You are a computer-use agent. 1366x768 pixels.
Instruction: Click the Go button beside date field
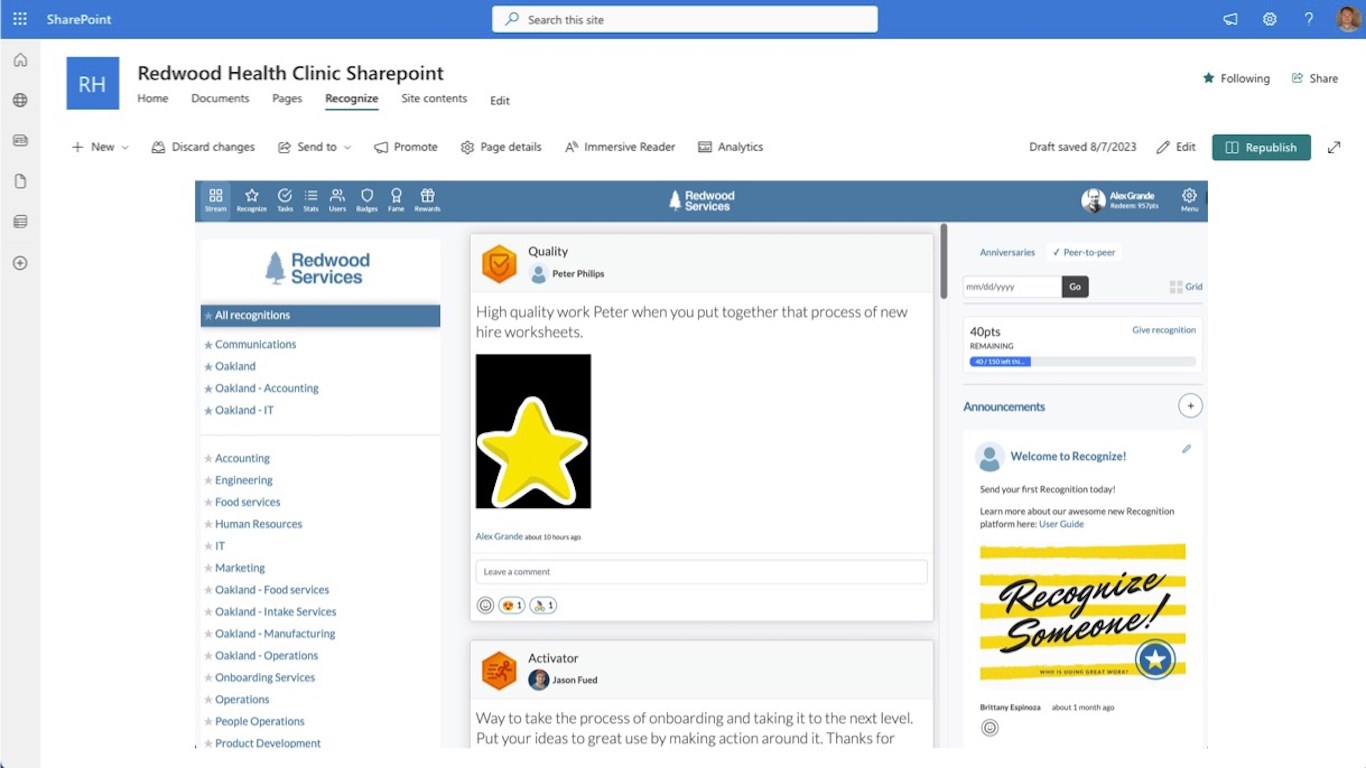1075,287
